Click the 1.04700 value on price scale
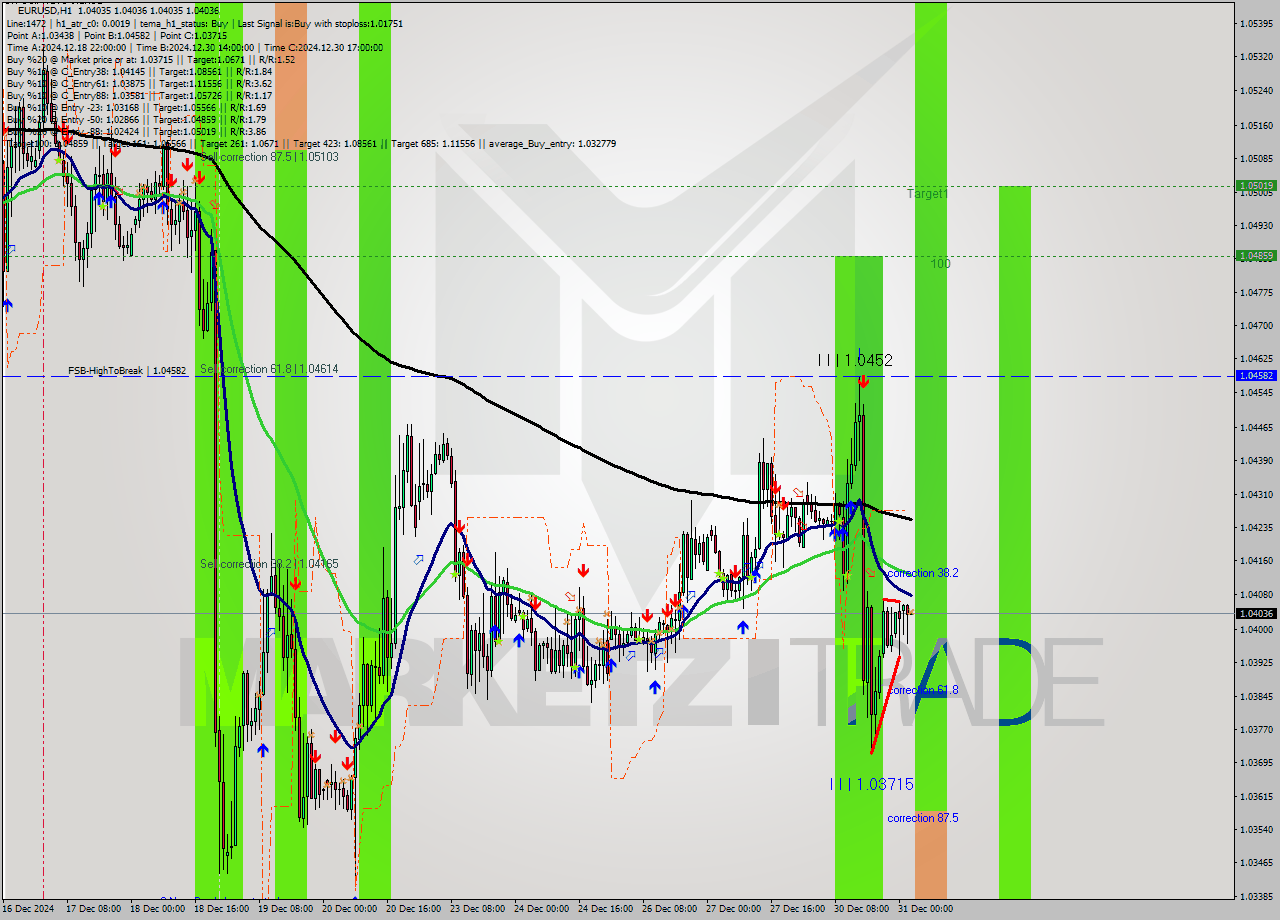Viewport: 1280px width, 920px height. 1256,326
